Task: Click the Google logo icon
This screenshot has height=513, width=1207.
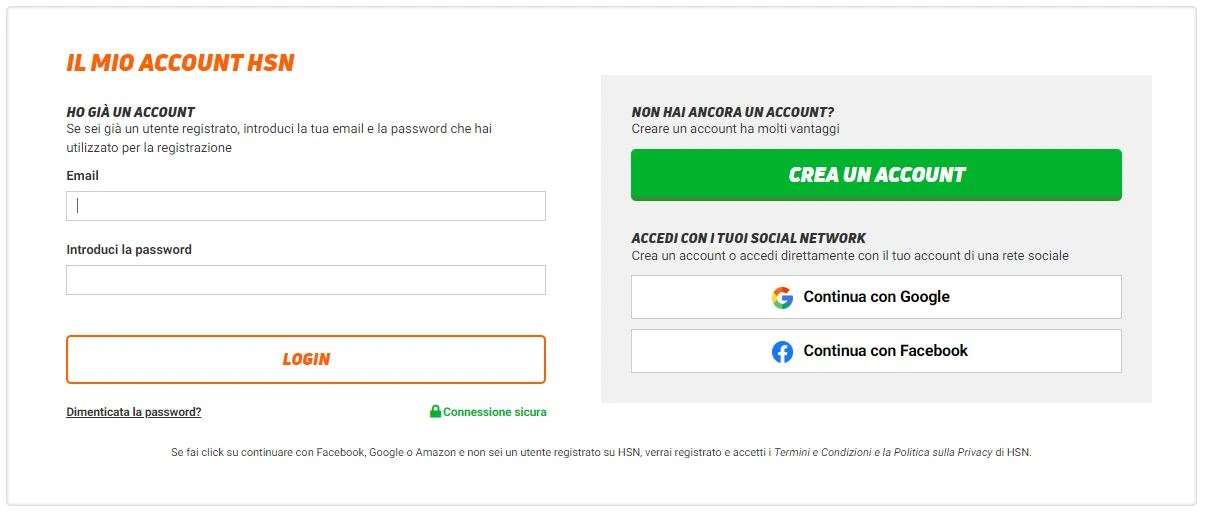Action: pos(782,297)
